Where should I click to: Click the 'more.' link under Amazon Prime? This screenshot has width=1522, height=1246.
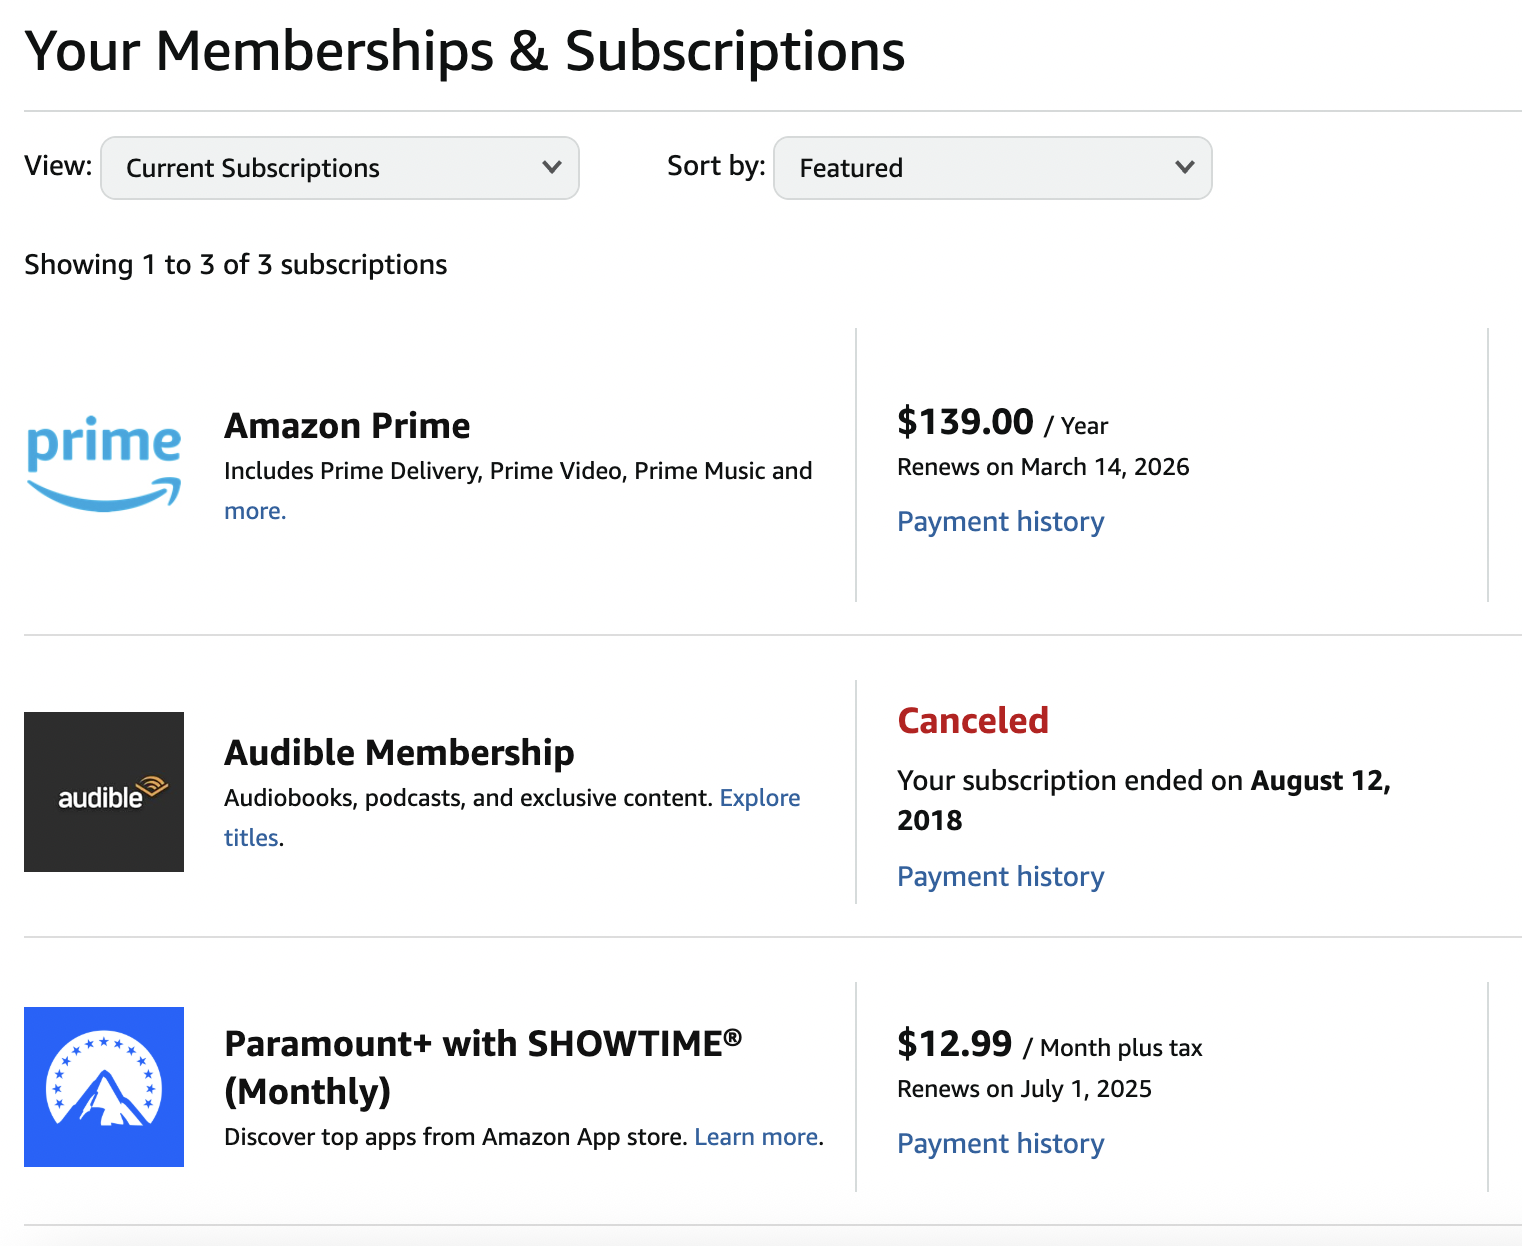[x=255, y=511]
